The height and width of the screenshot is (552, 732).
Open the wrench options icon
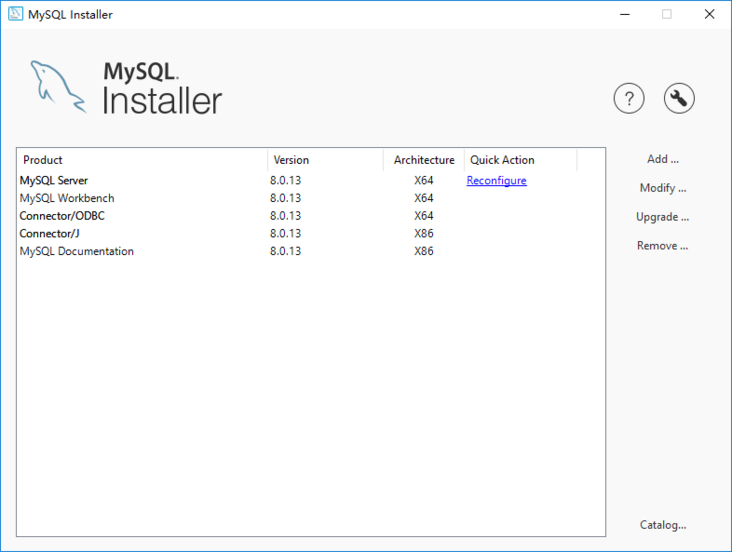pos(679,99)
